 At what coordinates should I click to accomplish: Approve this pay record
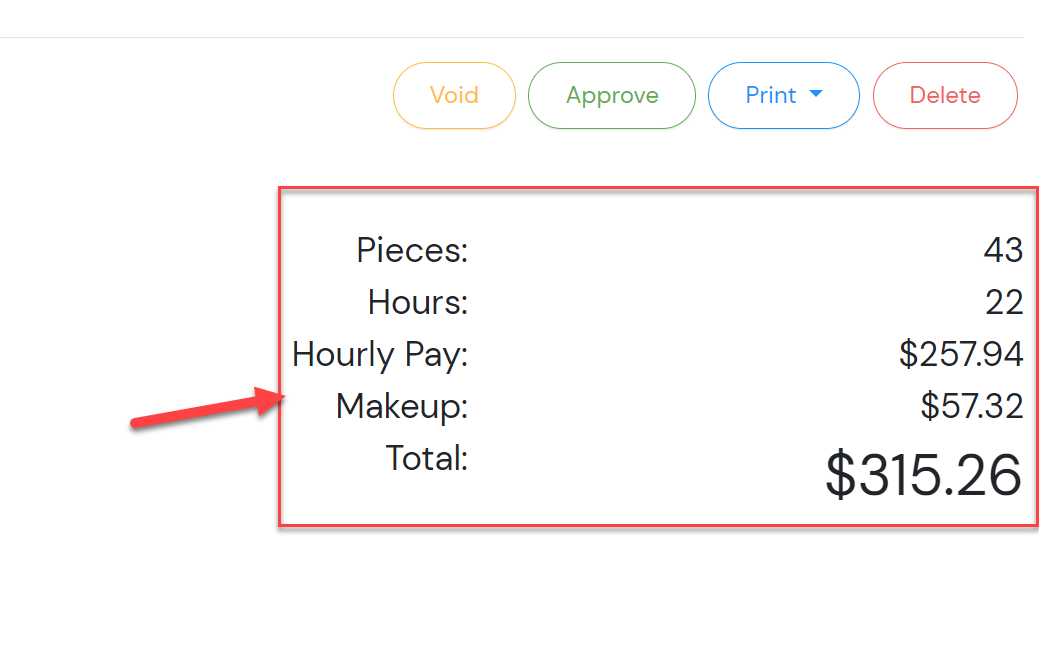click(x=612, y=96)
